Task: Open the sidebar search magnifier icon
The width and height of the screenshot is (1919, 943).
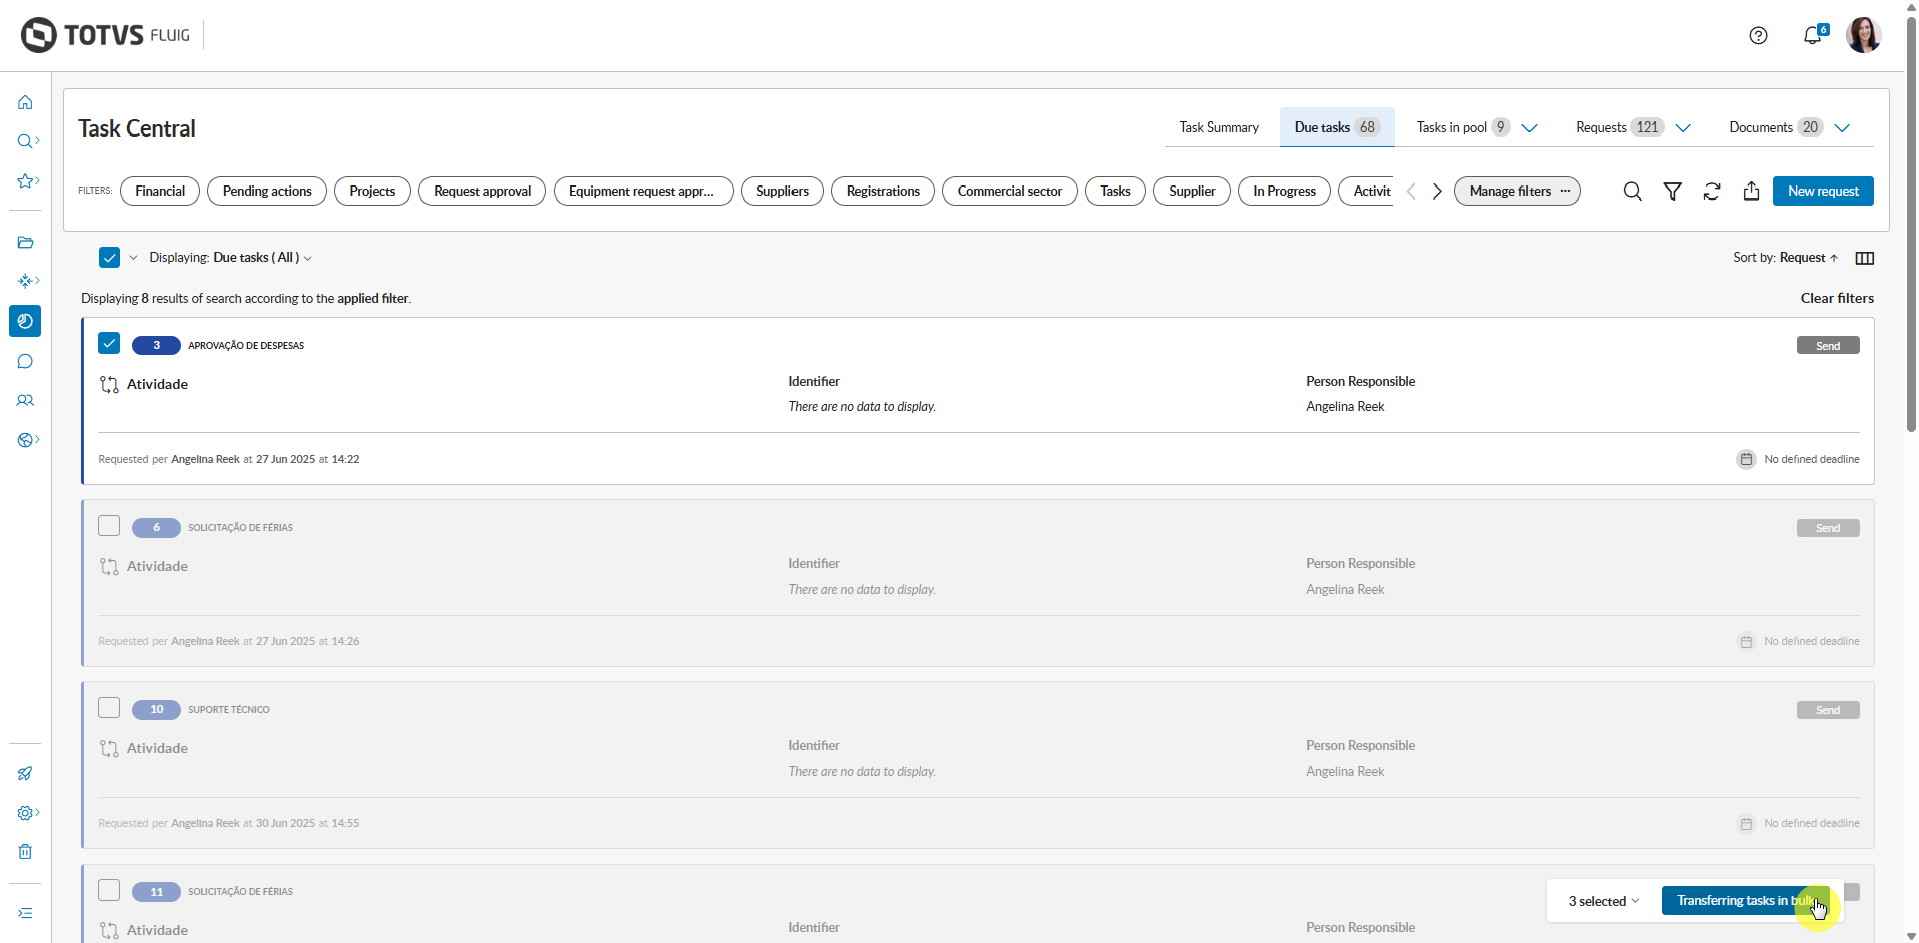Action: pos(25,141)
